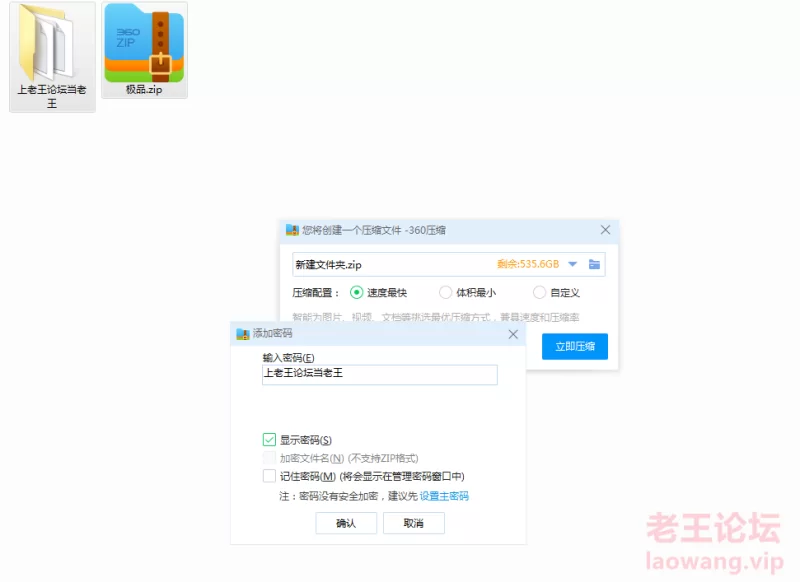Check the 记住密码 checkbox
The height and width of the screenshot is (582, 800).
pos(269,476)
